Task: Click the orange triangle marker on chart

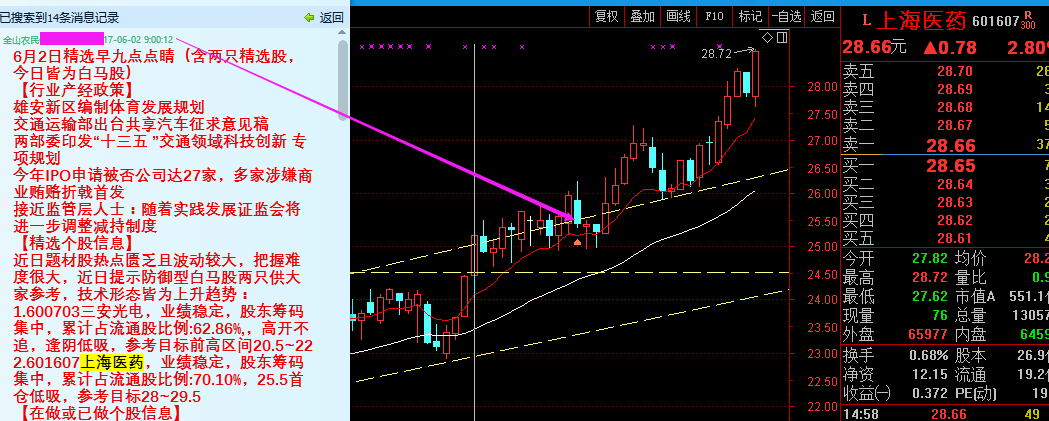Action: [577, 242]
